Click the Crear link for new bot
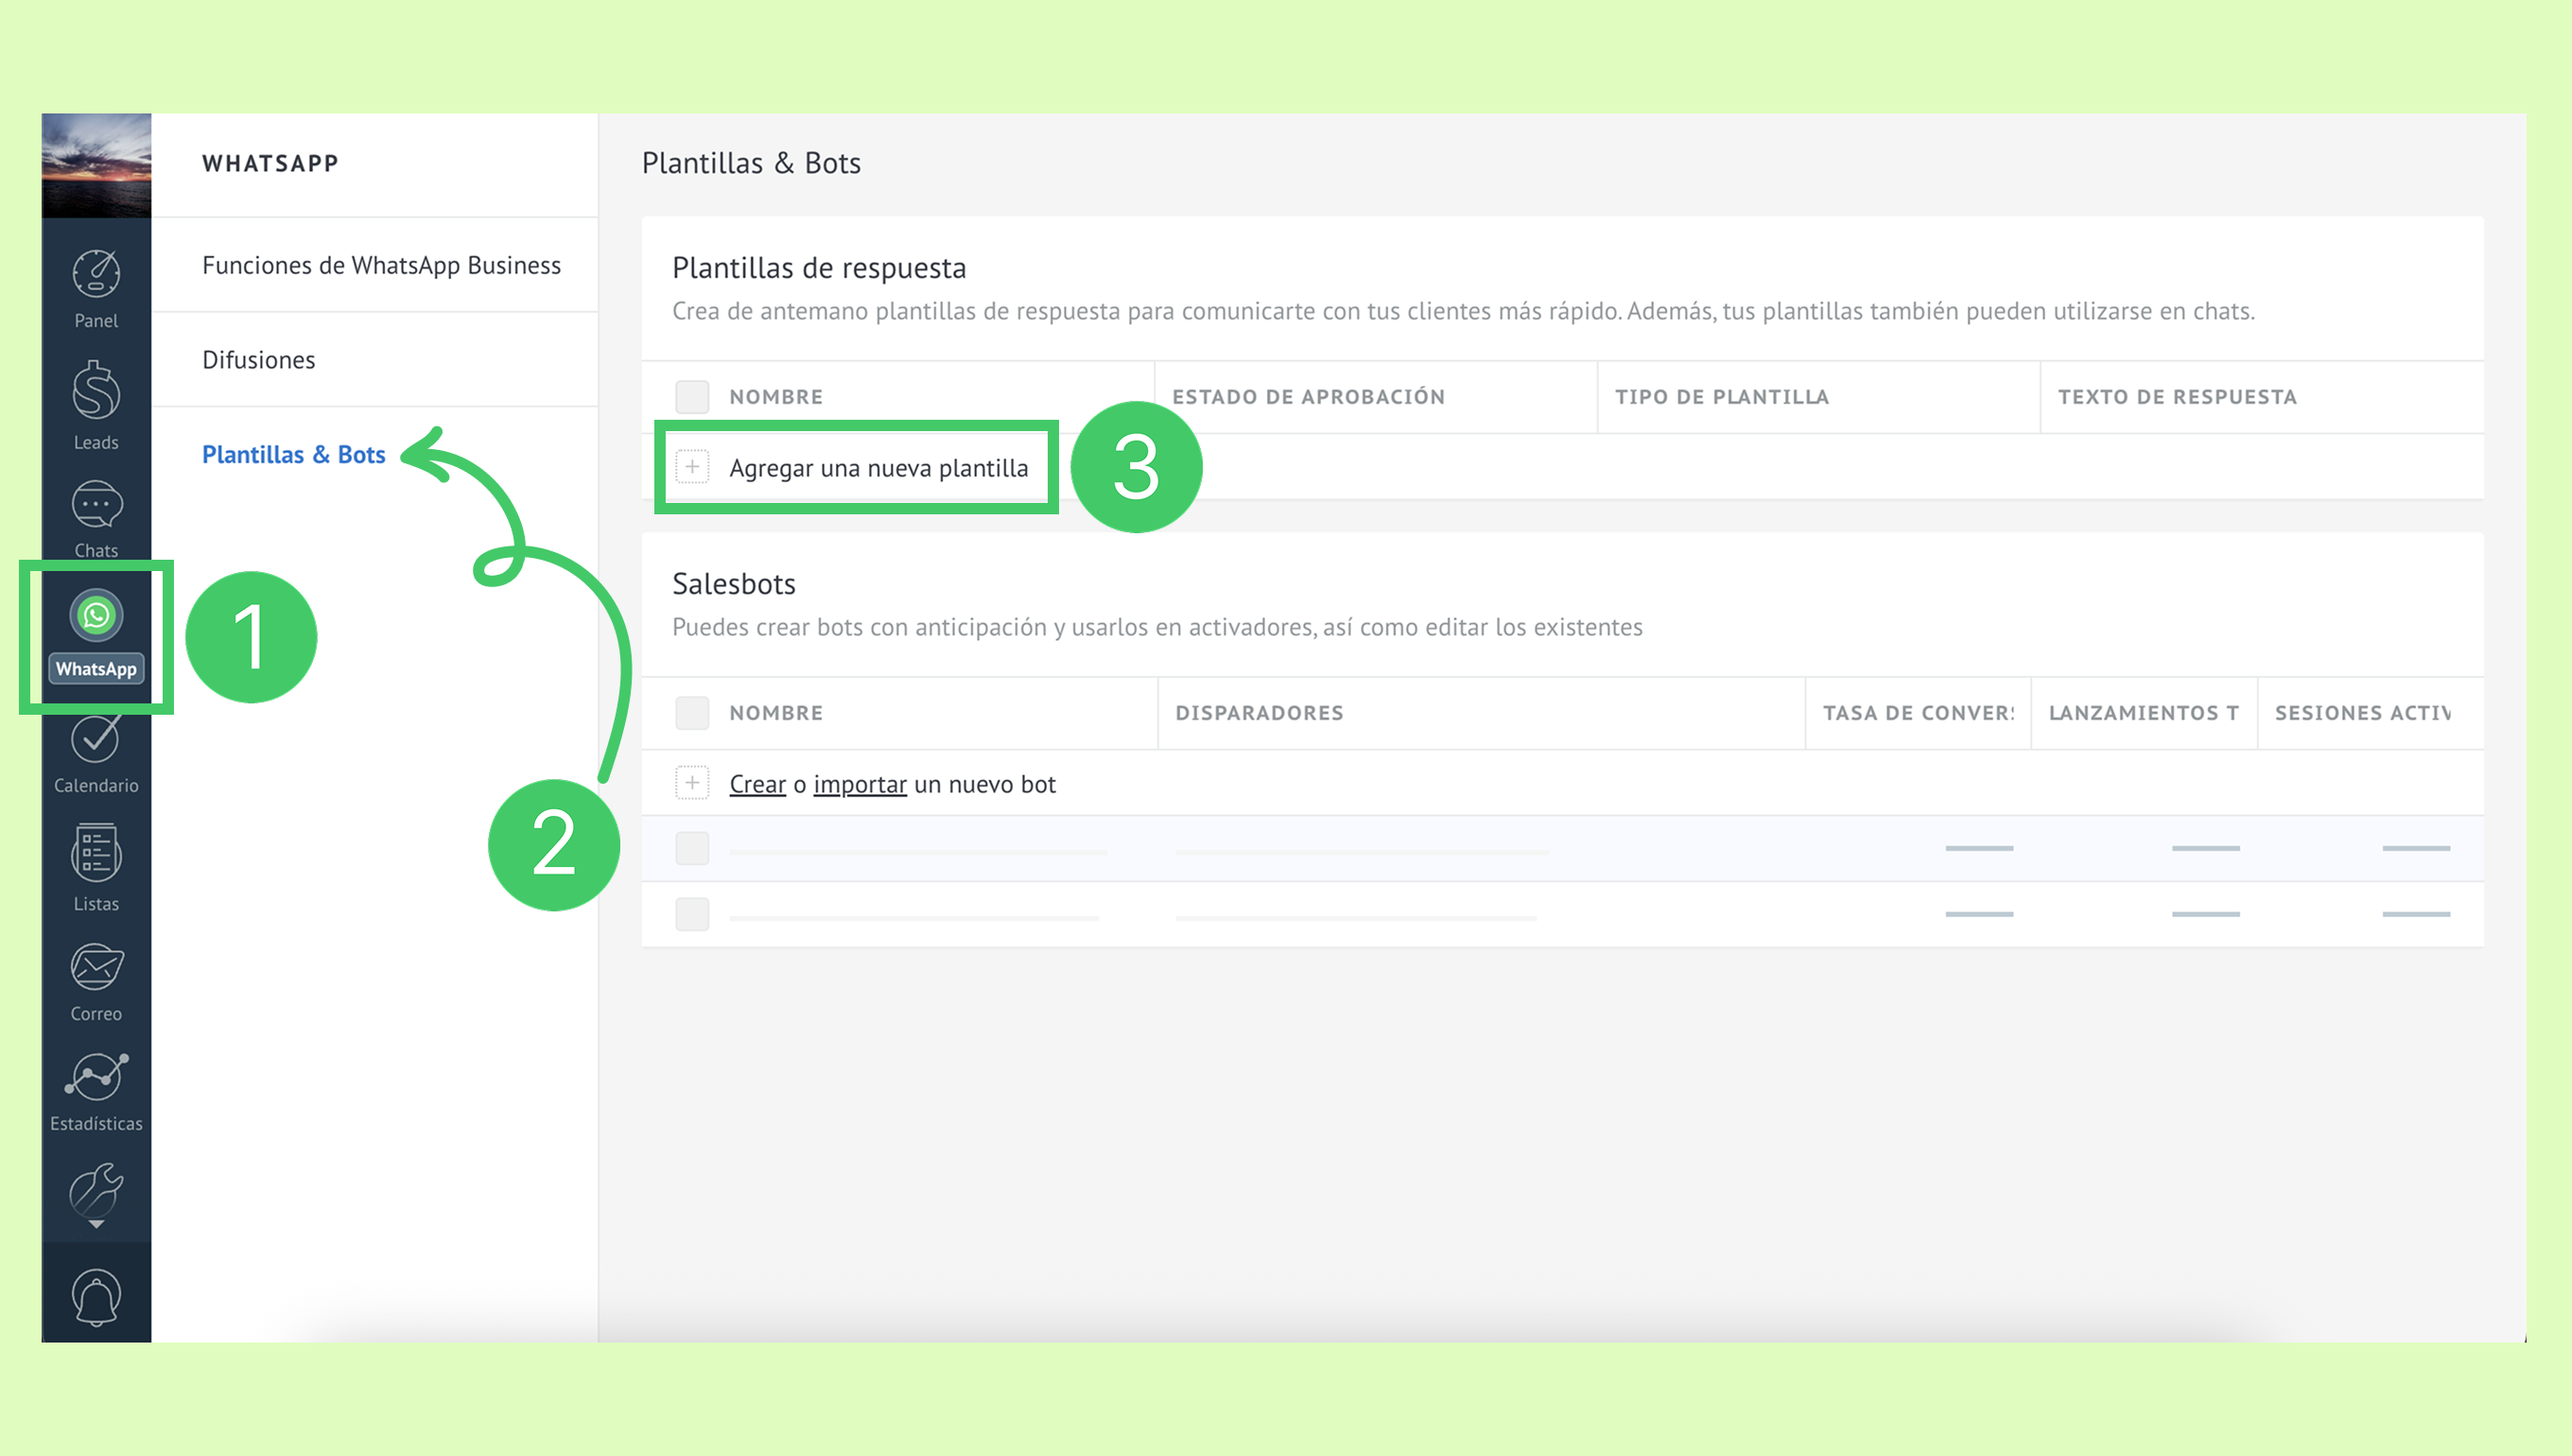 coord(757,784)
